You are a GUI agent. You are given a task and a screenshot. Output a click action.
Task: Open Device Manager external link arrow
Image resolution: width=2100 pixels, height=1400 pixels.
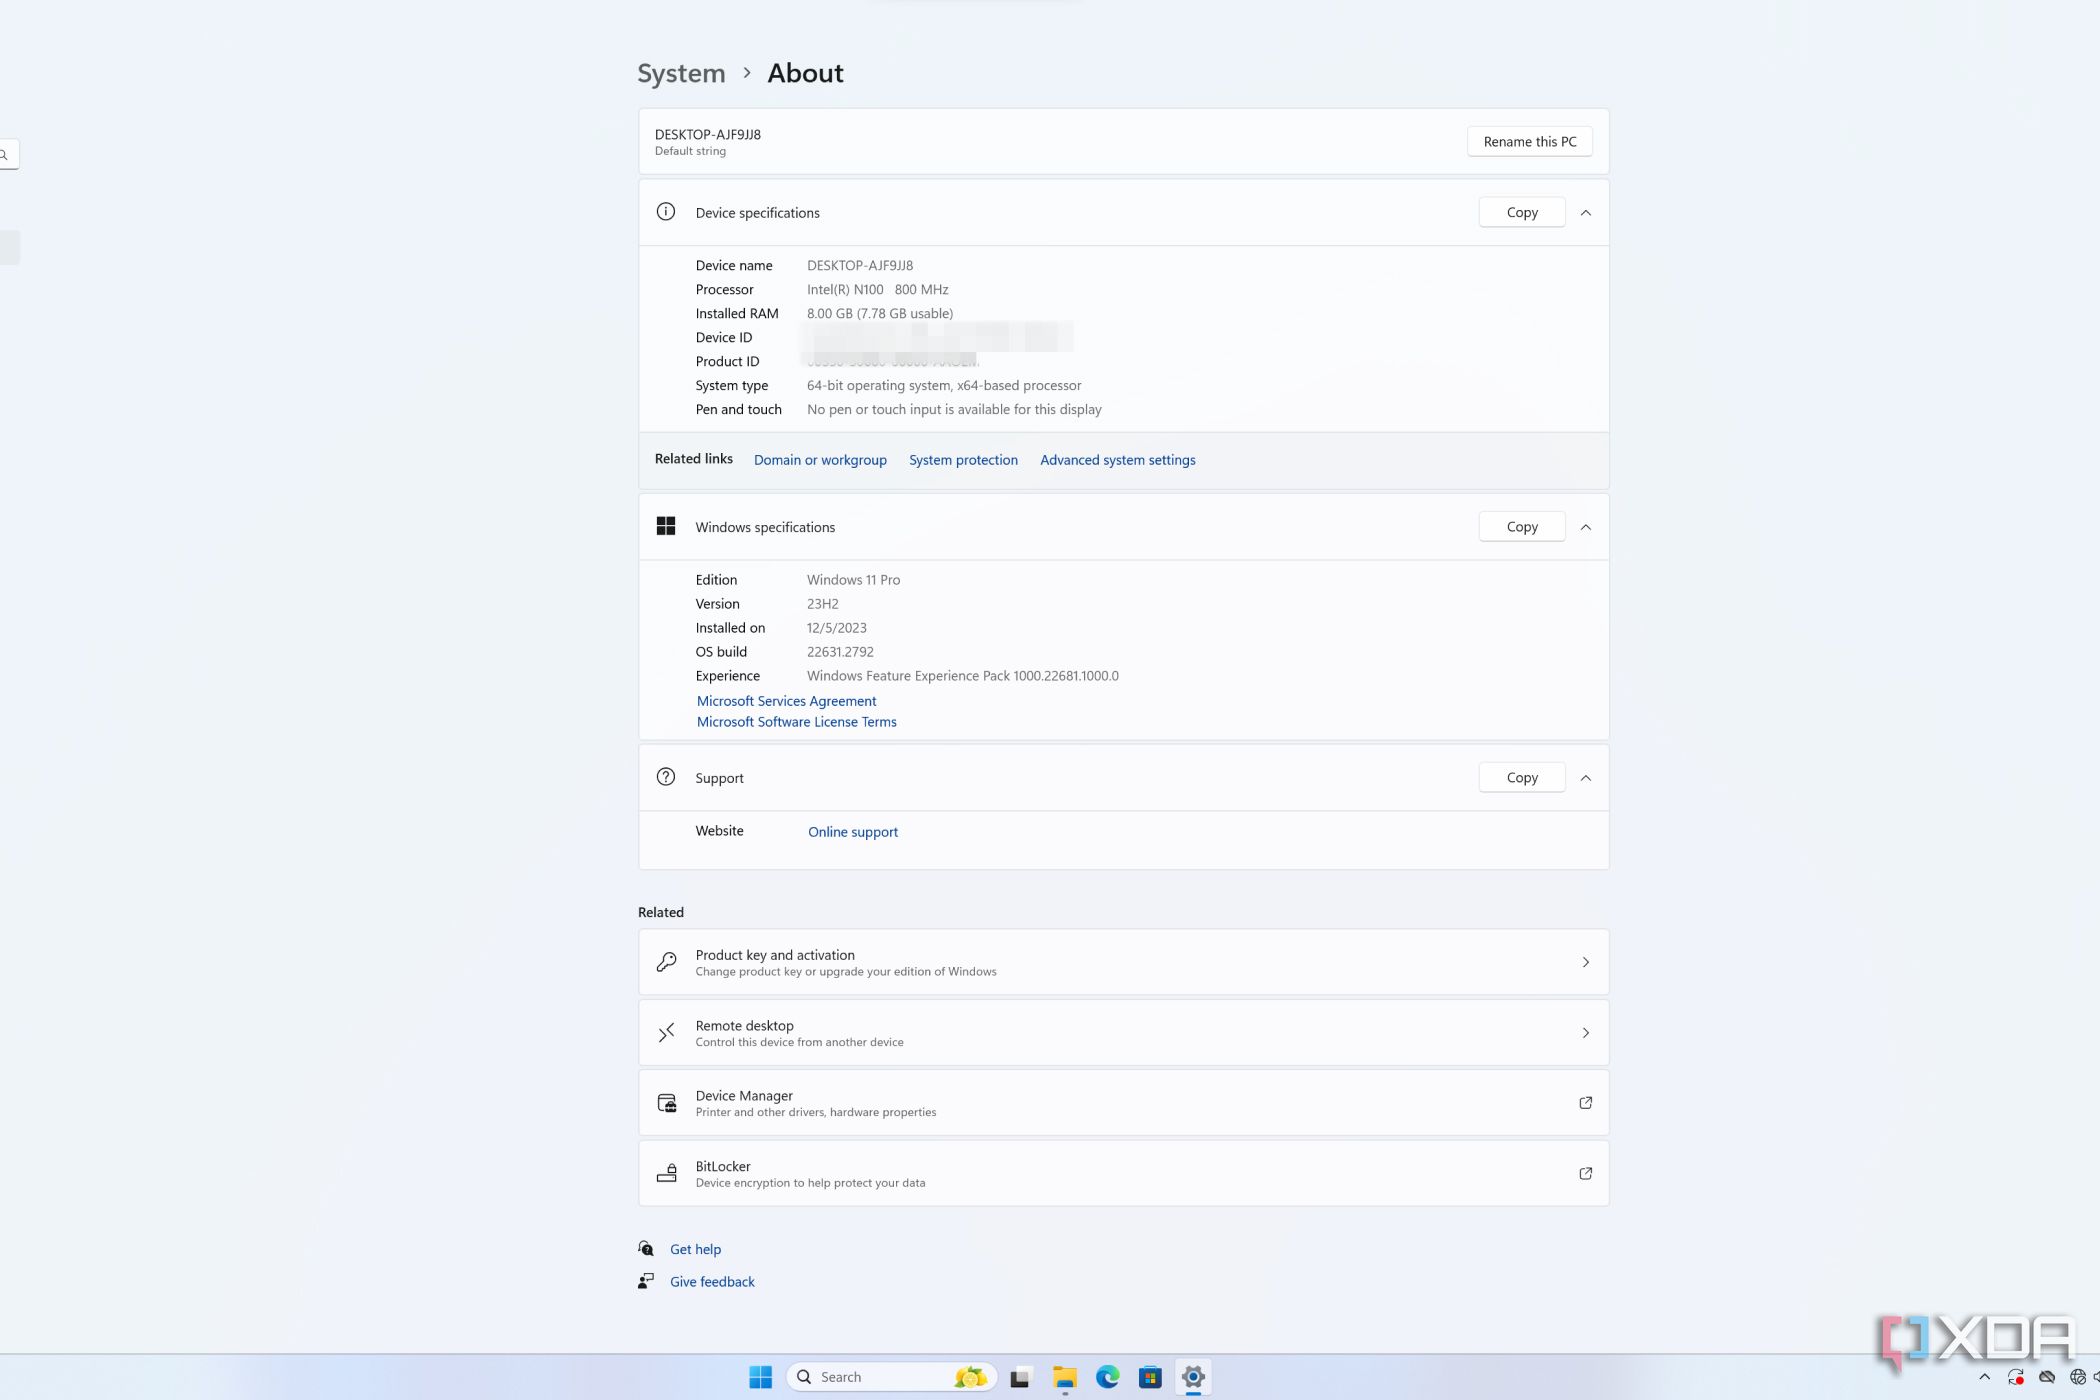coord(1585,1103)
